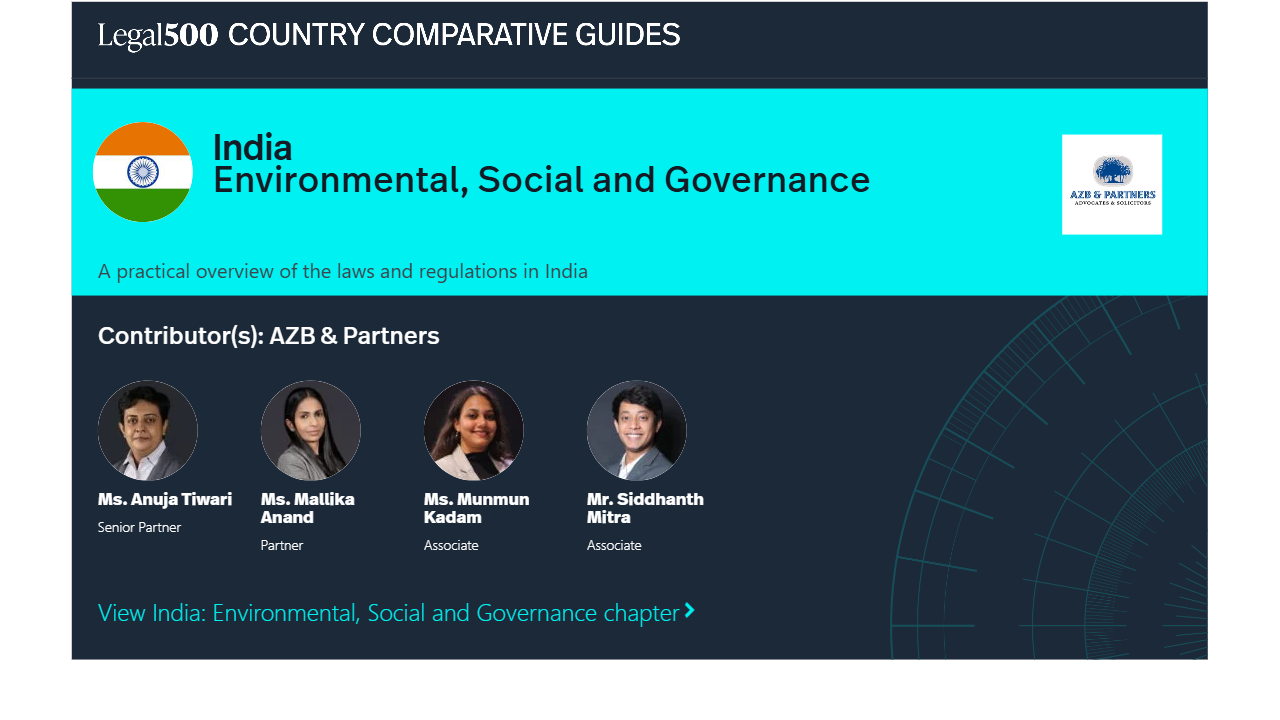Image resolution: width=1280 pixels, height=720 pixels.
Task: Select the photo above Mr. Siddhanth Mitra's name
Action: point(637,431)
